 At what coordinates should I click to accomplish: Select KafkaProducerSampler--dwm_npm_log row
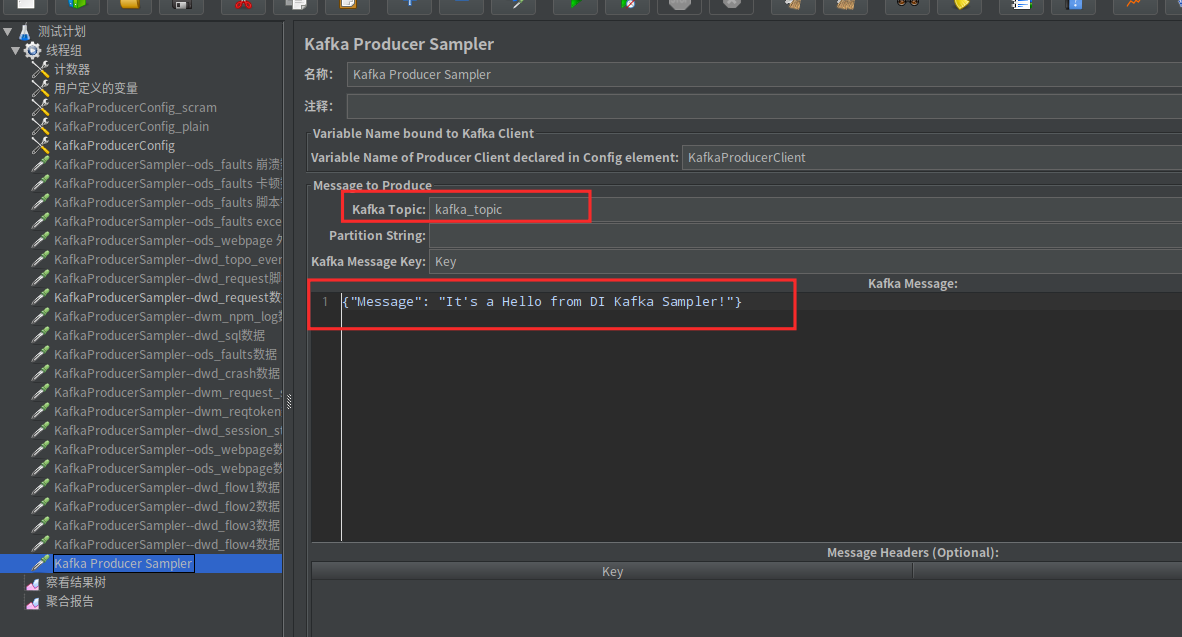click(x=167, y=317)
